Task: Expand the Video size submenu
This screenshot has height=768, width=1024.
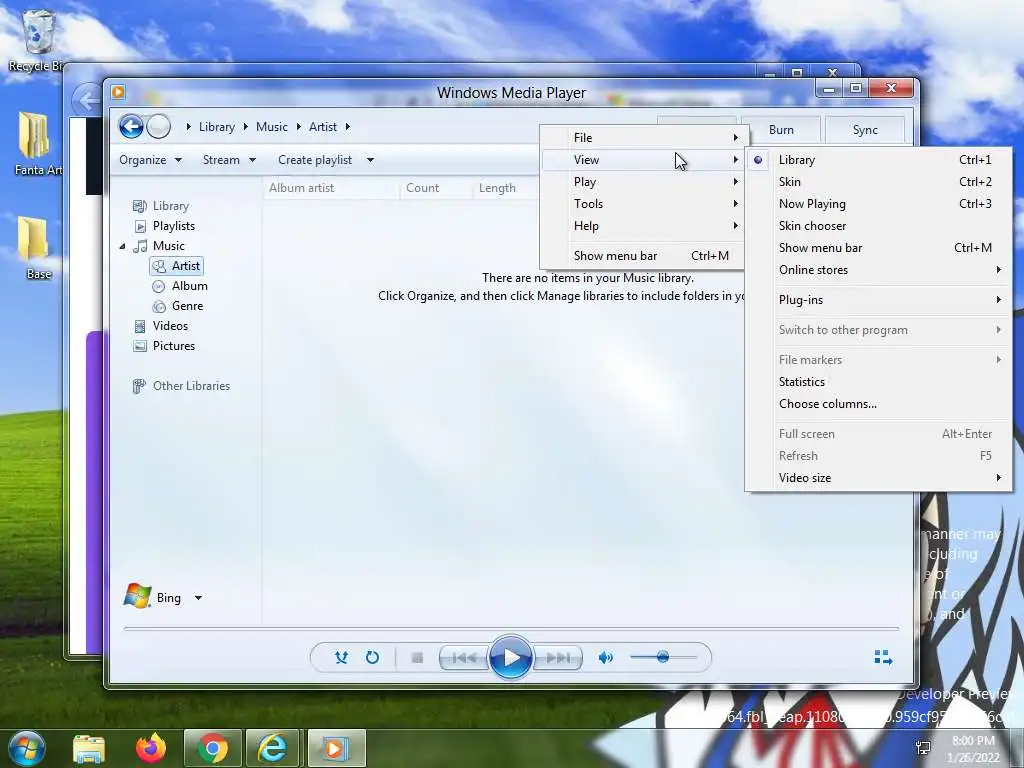Action: [x=878, y=478]
